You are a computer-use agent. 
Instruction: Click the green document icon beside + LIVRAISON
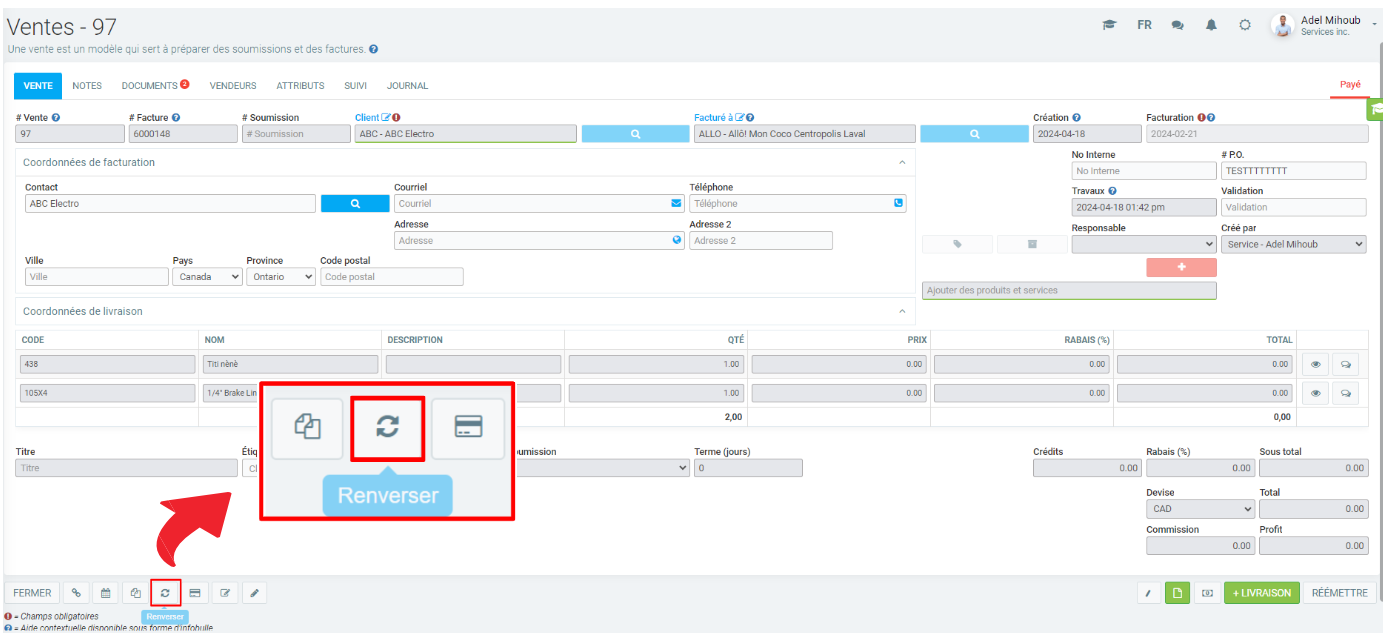point(1178,593)
